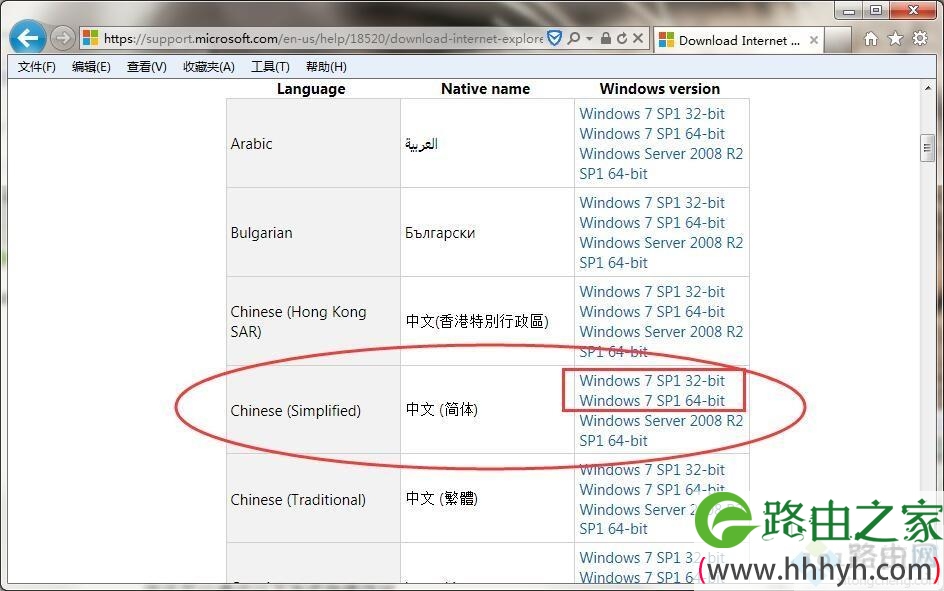Click the Microsoft logo in address bar
This screenshot has width=944, height=591.
point(90,39)
